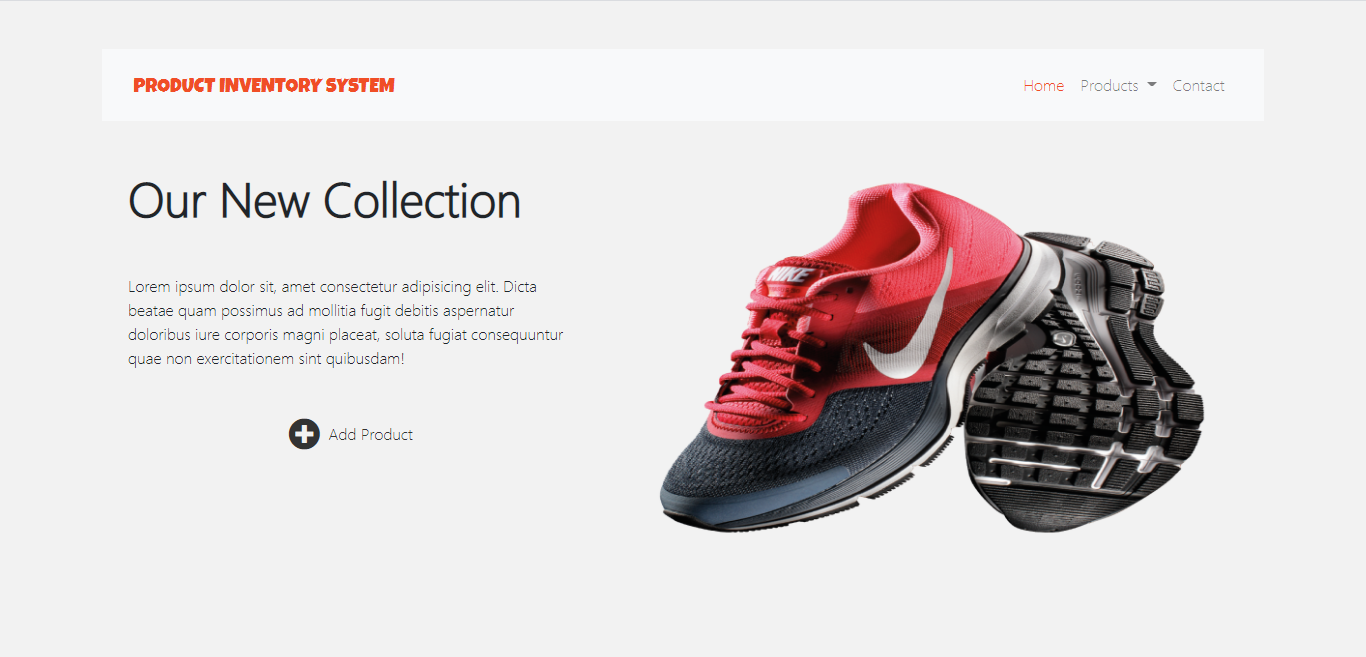1366x657 pixels.
Task: Click the Lorem ipsum description paragraph
Action: [x=346, y=323]
